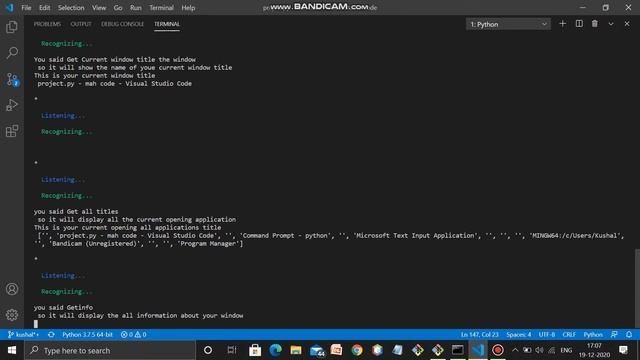Click the VS Code logo in title bar

(9, 7)
